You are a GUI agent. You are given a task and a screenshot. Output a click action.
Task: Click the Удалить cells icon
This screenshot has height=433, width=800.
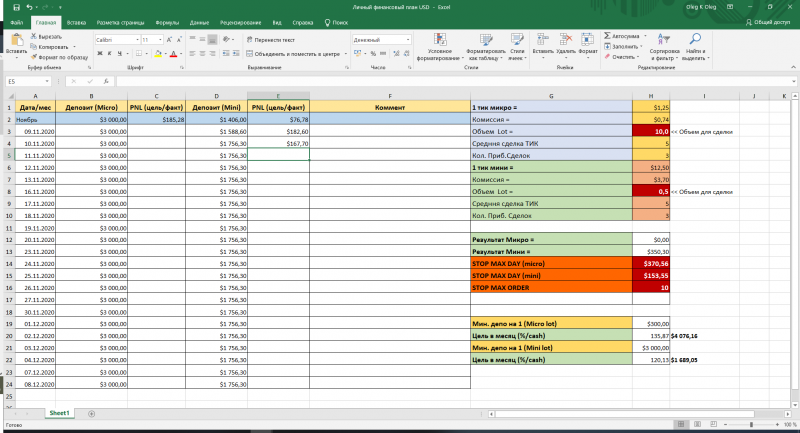[566, 40]
